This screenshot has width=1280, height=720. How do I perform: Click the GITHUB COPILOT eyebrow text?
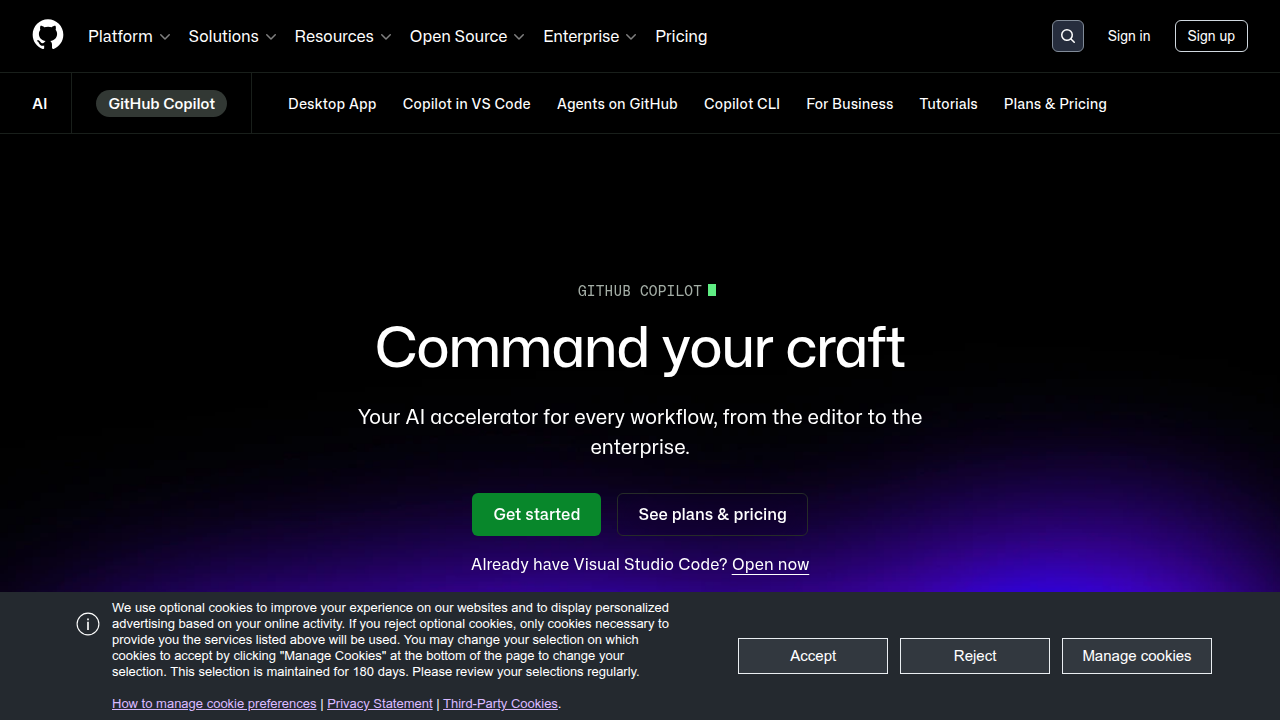pyautogui.click(x=640, y=291)
